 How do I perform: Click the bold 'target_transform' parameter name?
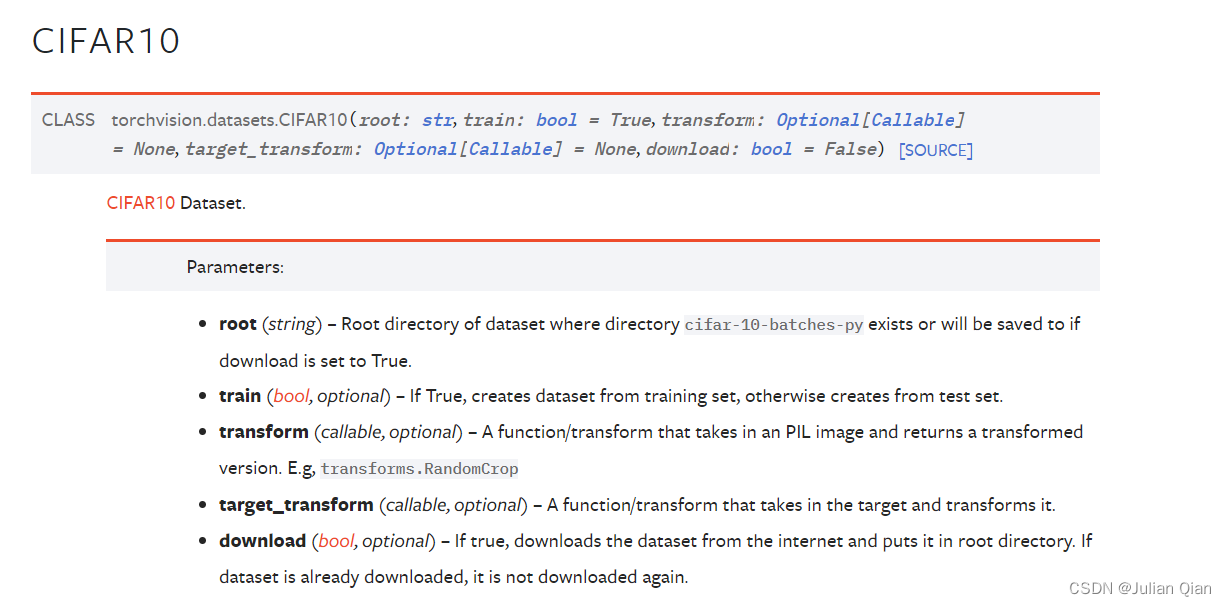coord(297,505)
